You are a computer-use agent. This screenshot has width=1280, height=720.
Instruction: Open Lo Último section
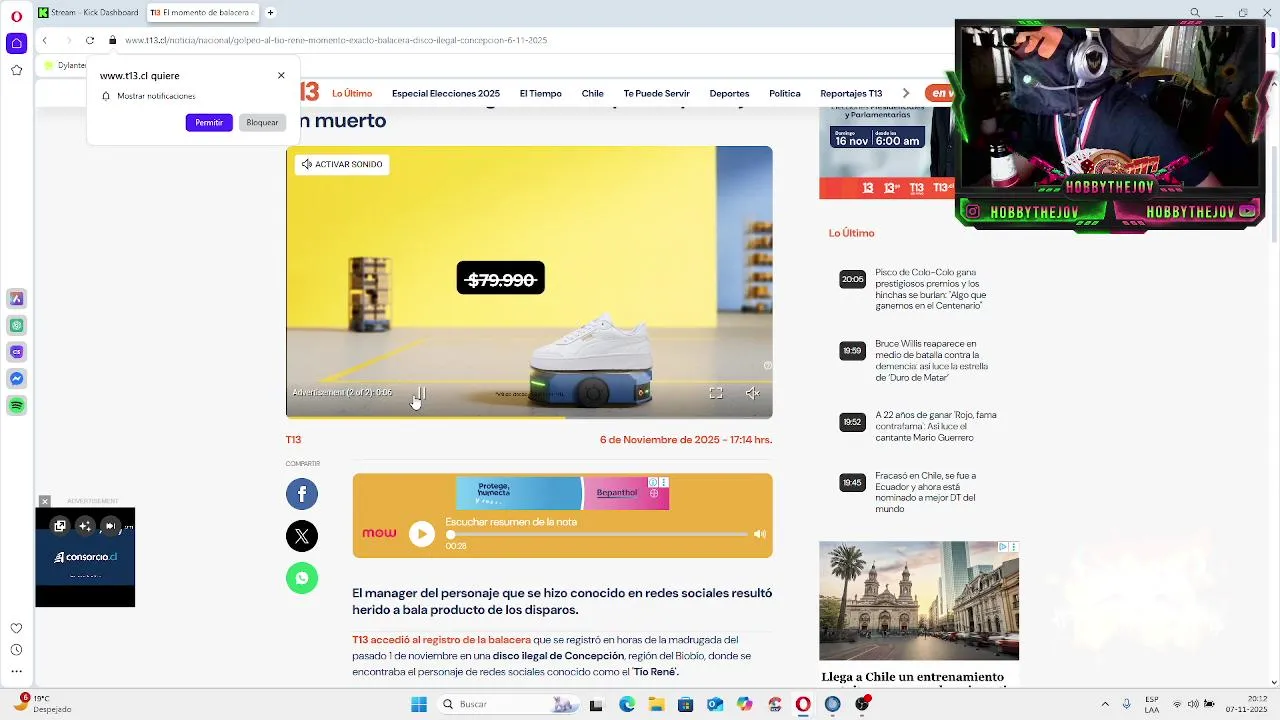click(x=352, y=93)
